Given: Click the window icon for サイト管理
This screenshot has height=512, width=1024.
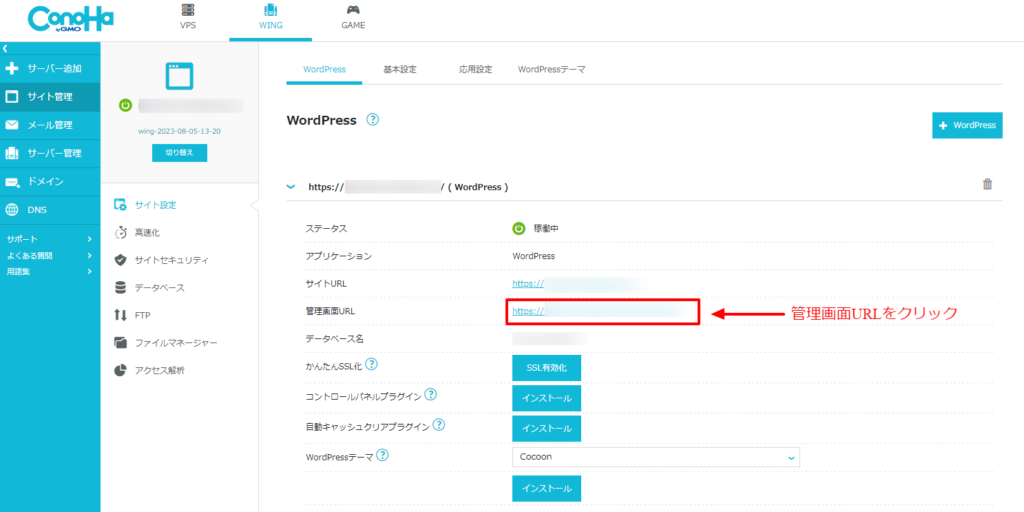Looking at the screenshot, I should point(12,97).
